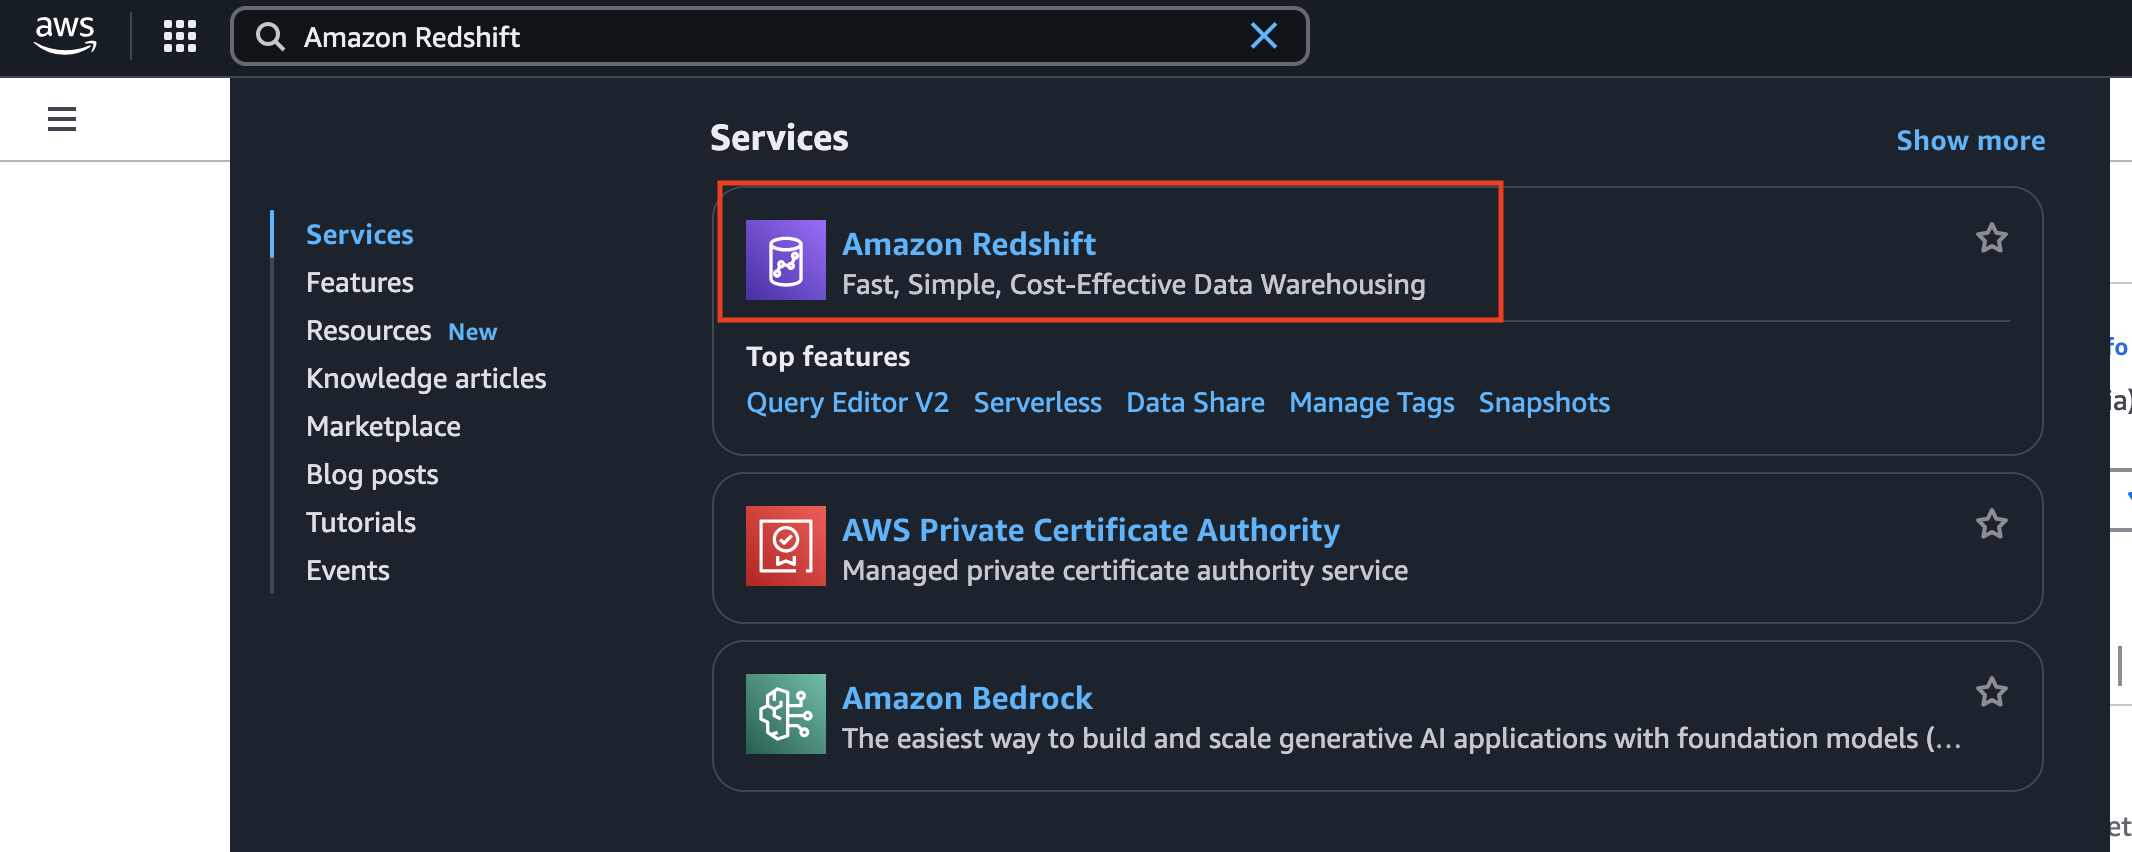Open AWS Private Certificate Authority link
Screen dimensions: 2132x852
coord(1090,529)
